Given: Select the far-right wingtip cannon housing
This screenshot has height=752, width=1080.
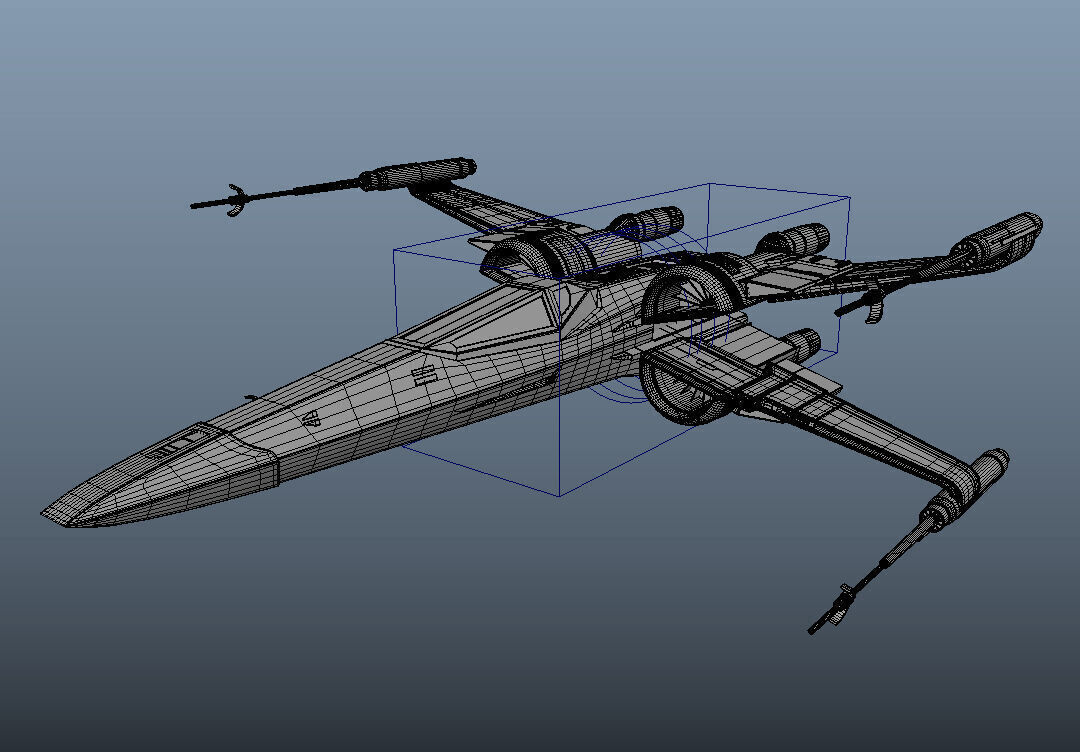Looking at the screenshot, I should tap(997, 240).
